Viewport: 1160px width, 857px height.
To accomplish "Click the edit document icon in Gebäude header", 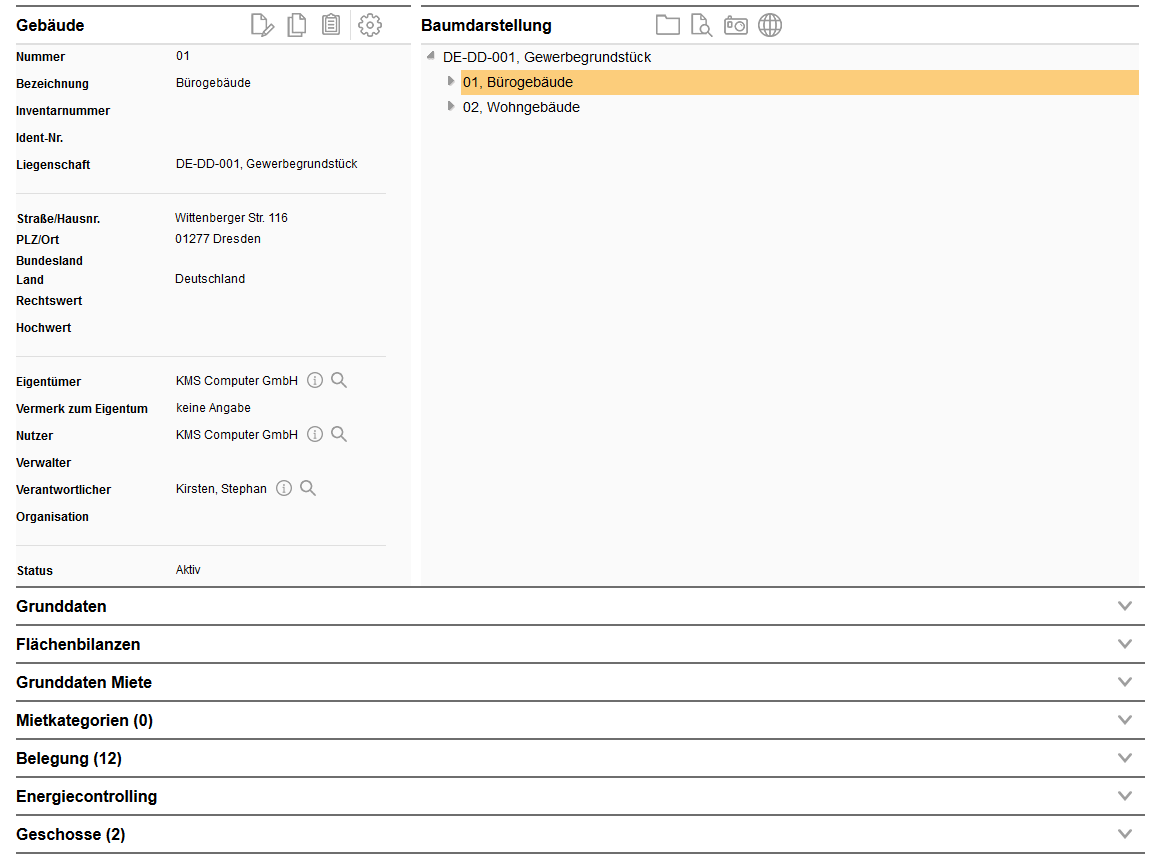I will click(262, 25).
